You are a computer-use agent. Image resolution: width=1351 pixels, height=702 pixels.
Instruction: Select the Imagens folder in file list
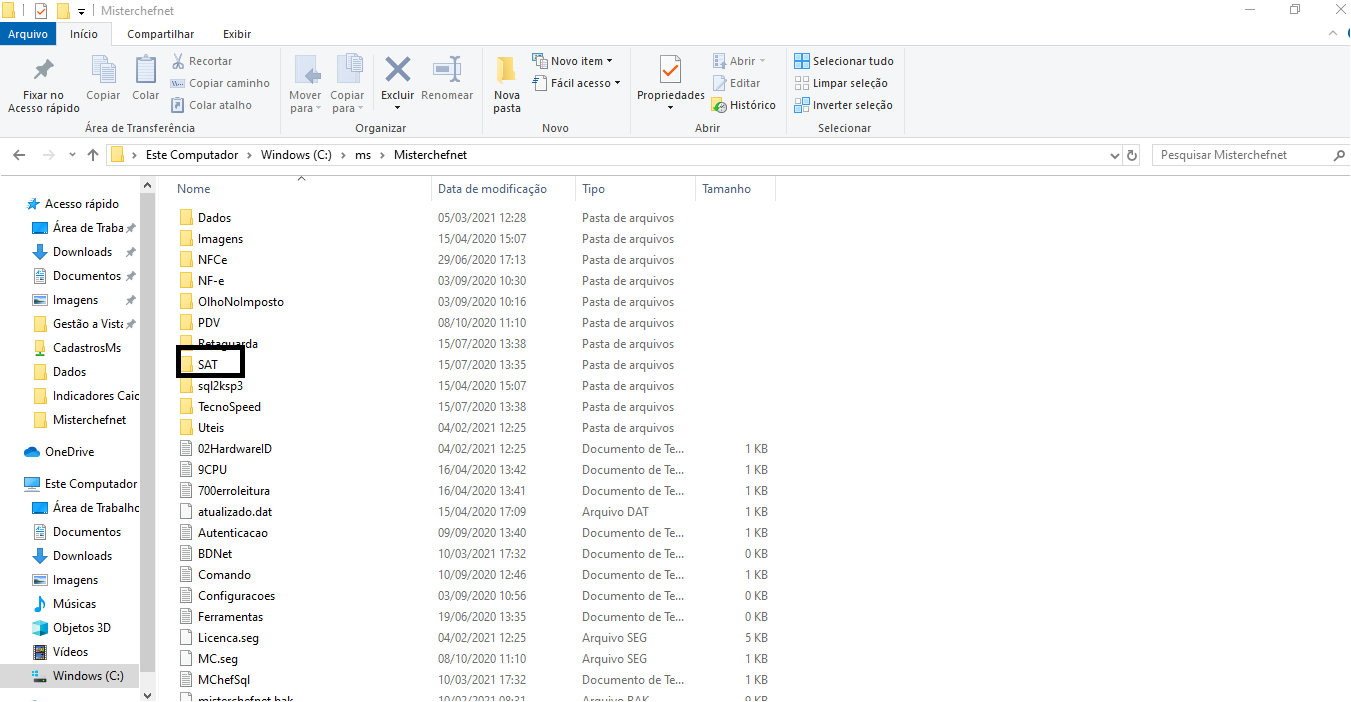point(220,239)
